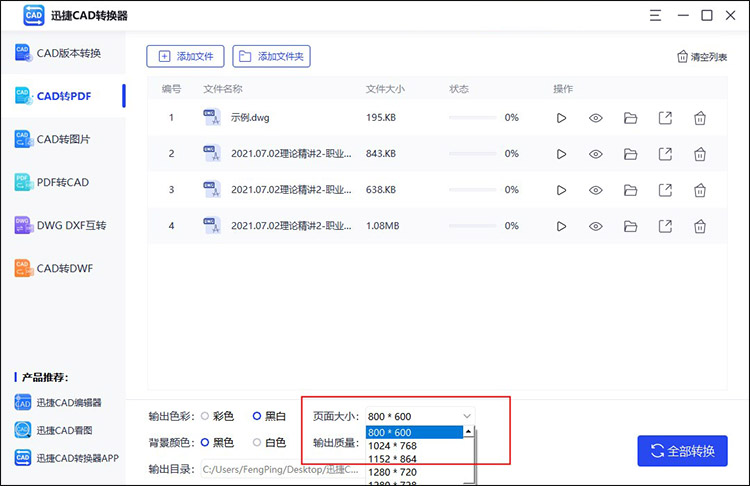750x486 pixels.
Task: Delete the 638.KB file from list
Action: click(x=700, y=190)
